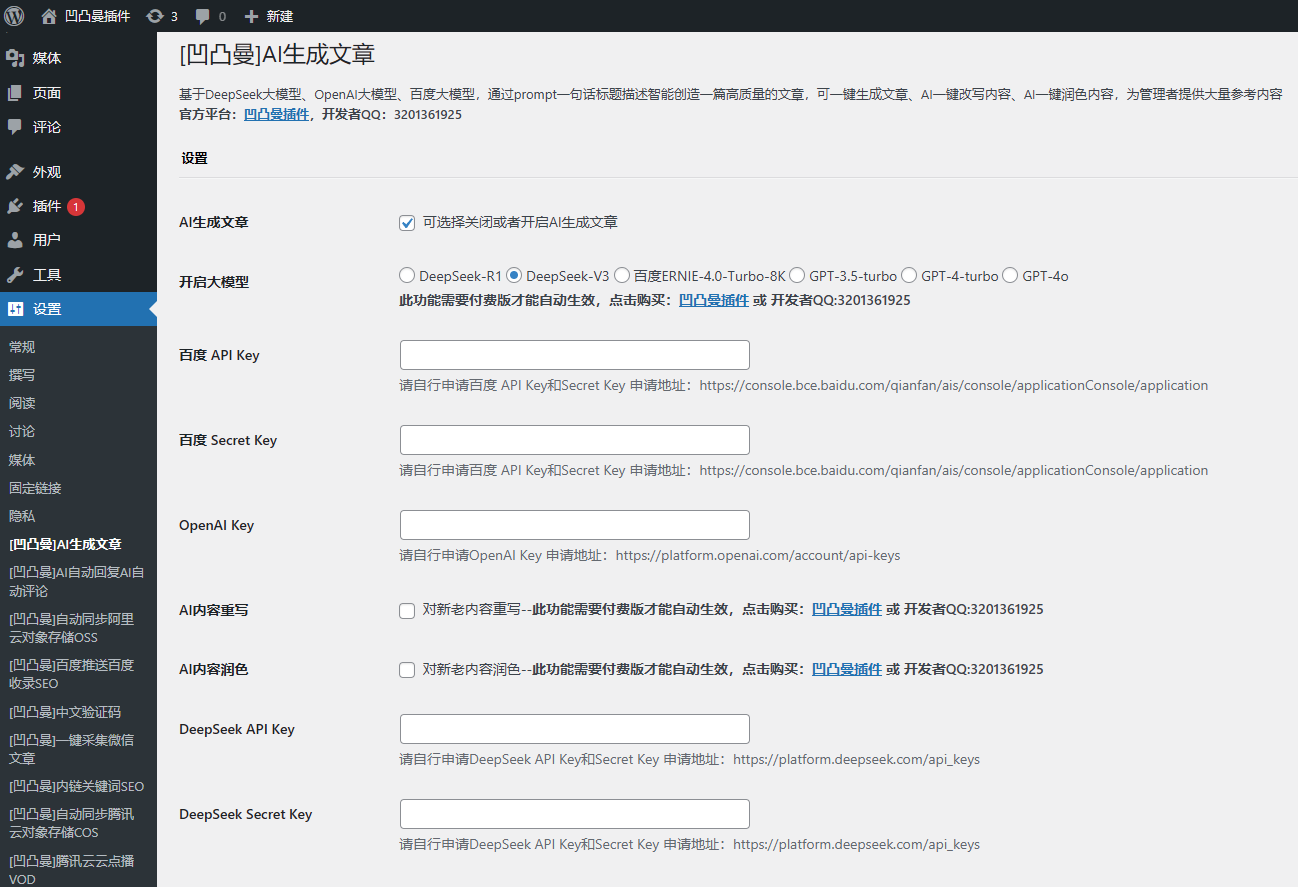Go to 常规 settings submenu

pyautogui.click(x=22, y=347)
